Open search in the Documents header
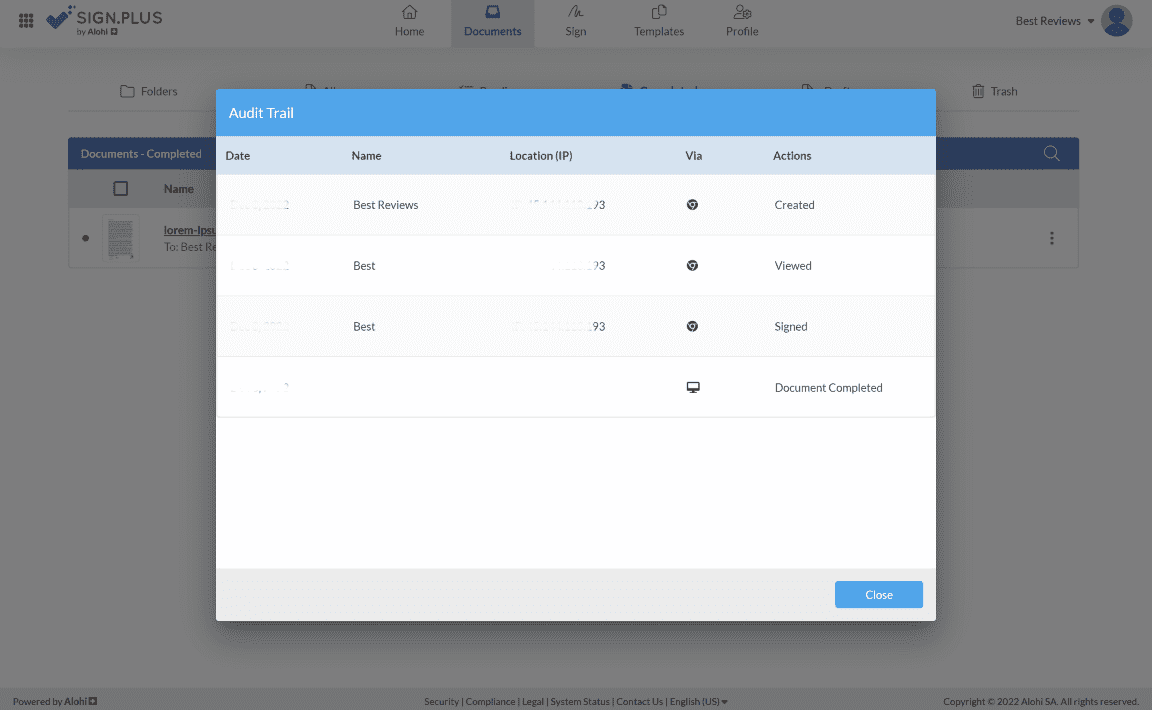Viewport: 1152px width, 710px height. click(x=1051, y=154)
